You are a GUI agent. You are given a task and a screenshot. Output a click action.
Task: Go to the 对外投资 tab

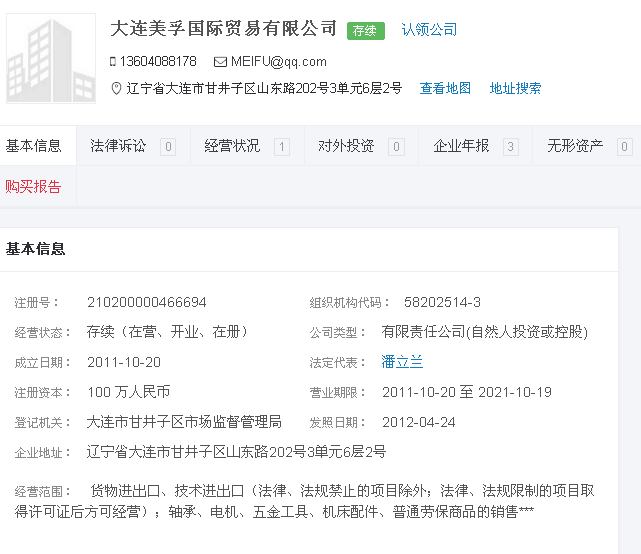pos(346,146)
